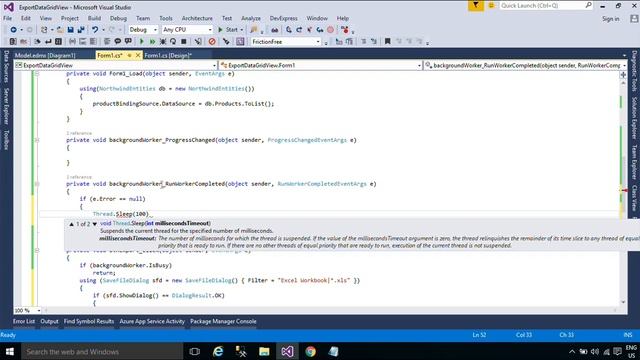
Task: Open the notifications smiley icon
Action: (491, 6)
